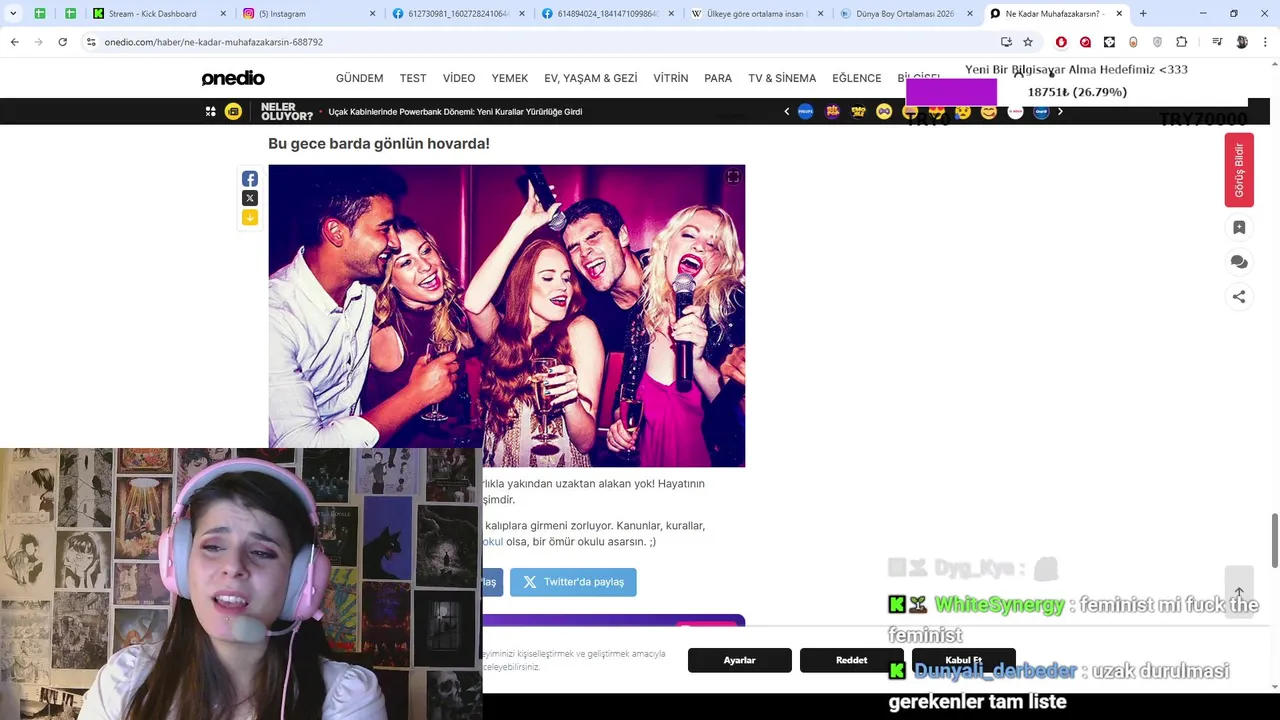Image resolution: width=1280 pixels, height=720 pixels.
Task: Open EV, YAŞAM & GEZİ section
Action: [591, 78]
